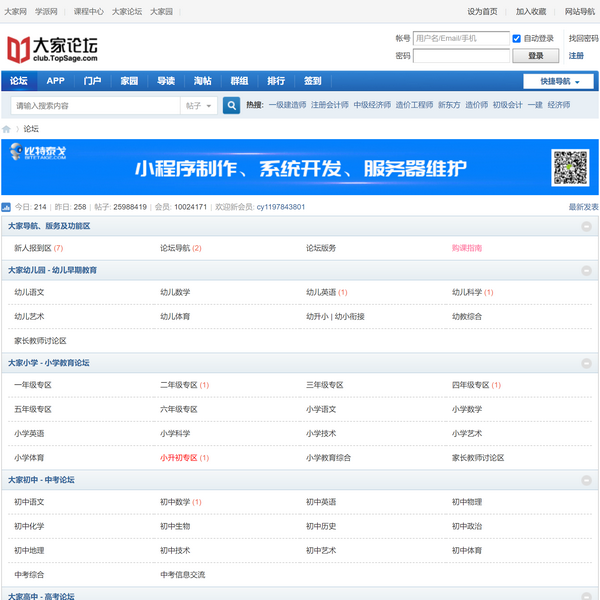Collapse the 大家导航、服务及功能区 section
The height and width of the screenshot is (600, 600).
click(x=586, y=227)
